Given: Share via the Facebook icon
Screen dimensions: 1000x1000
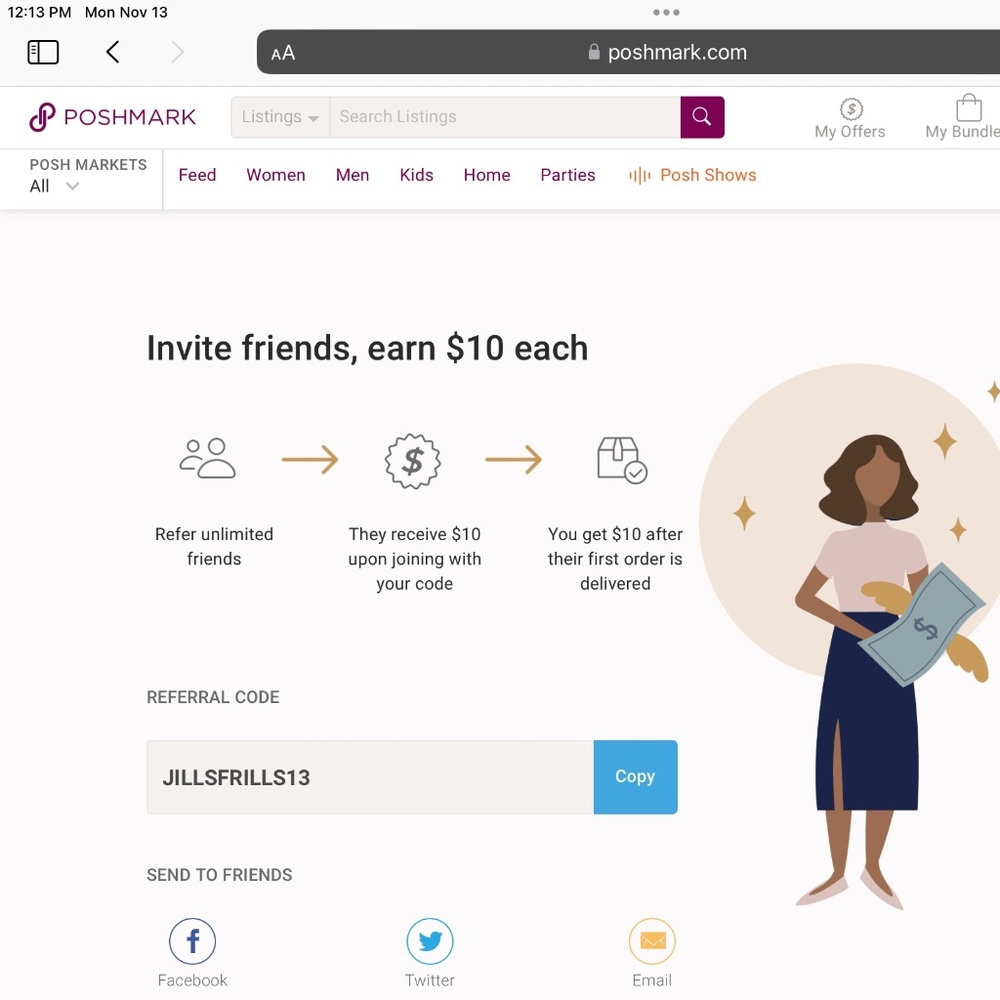Looking at the screenshot, I should tap(193, 942).
